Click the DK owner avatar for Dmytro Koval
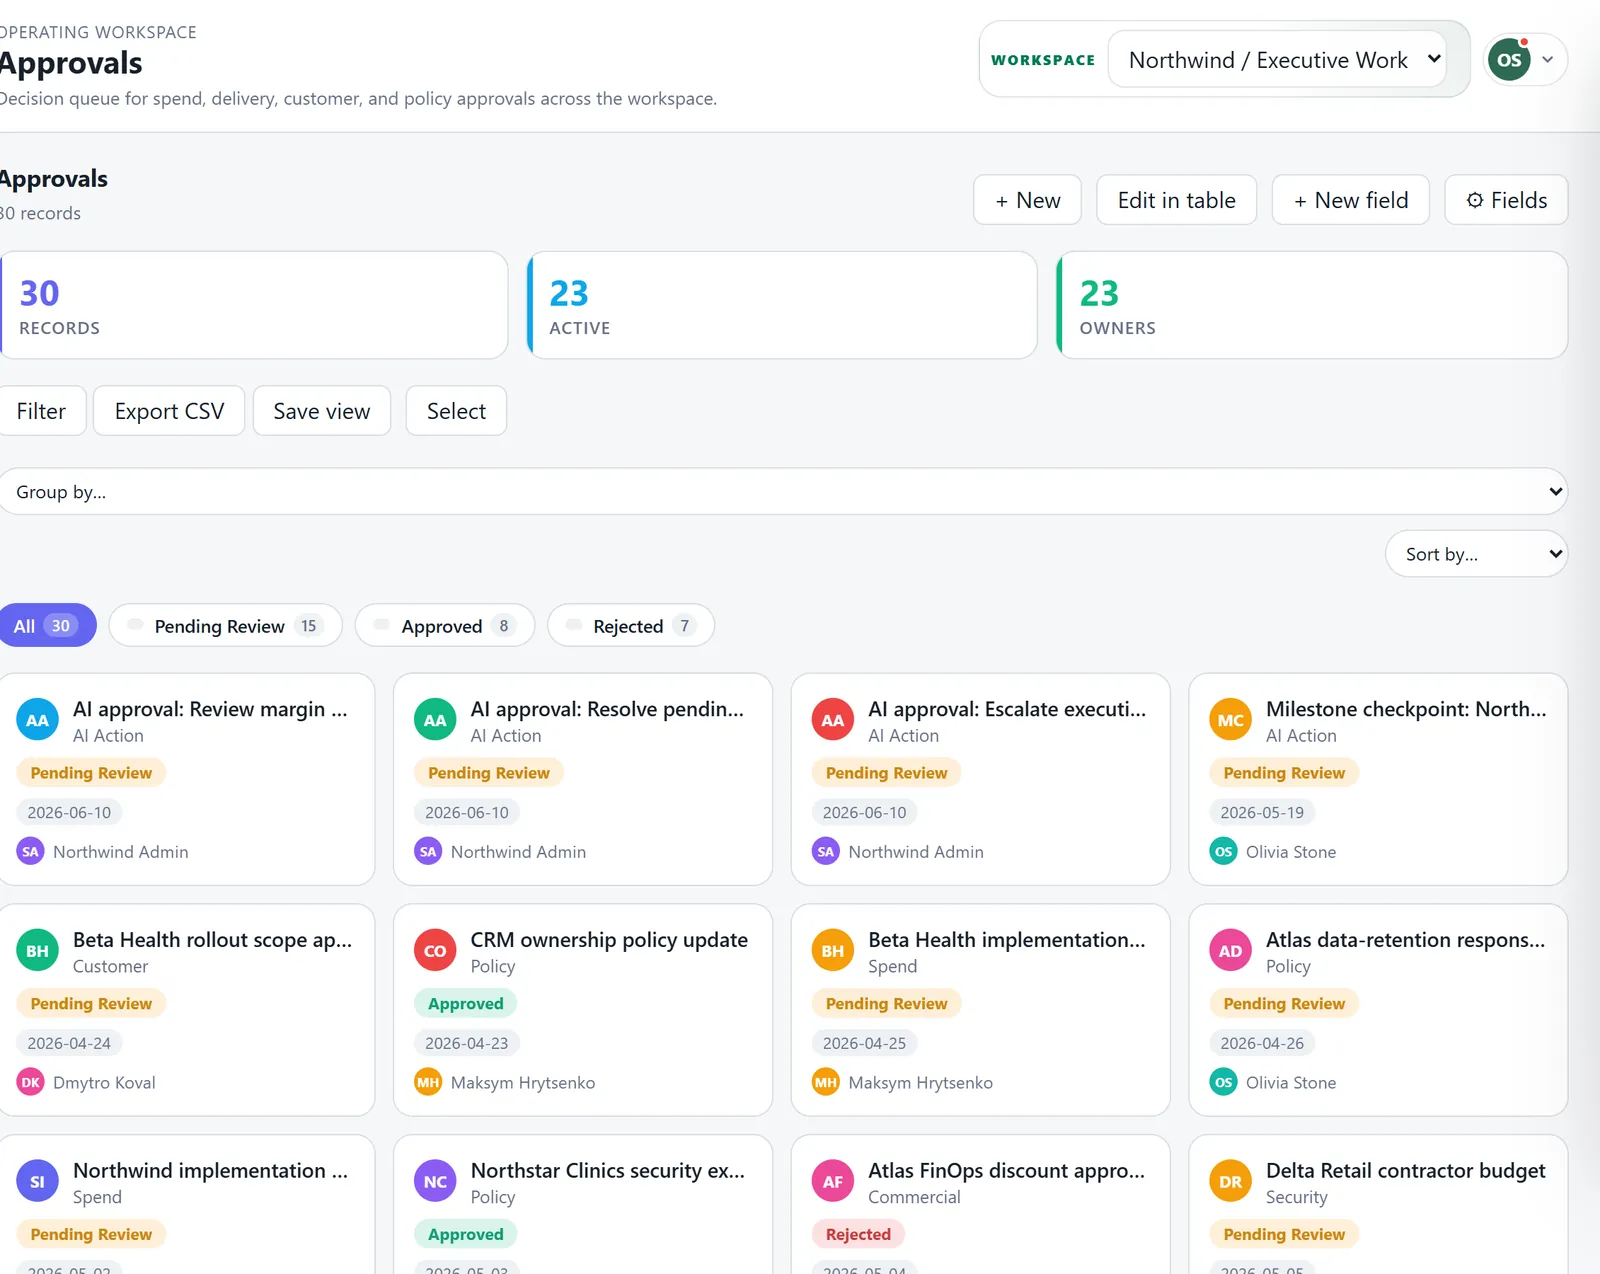Viewport: 1600px width, 1274px height. [x=31, y=1082]
